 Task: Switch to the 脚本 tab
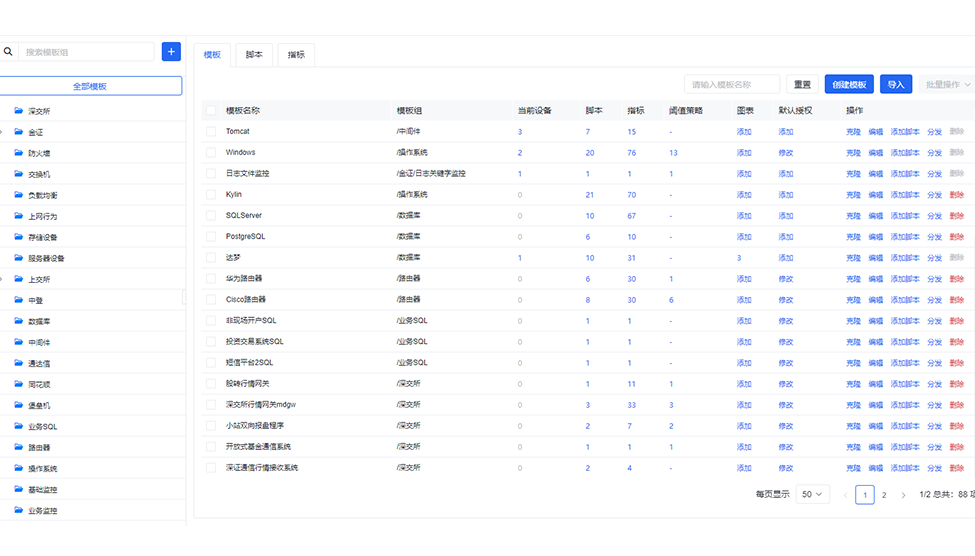(254, 55)
